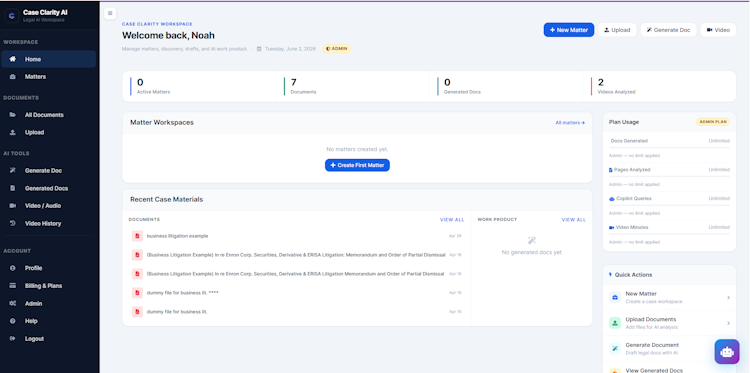Click the Video button in the header
Viewport: 750px width, 373px height.
tap(718, 30)
